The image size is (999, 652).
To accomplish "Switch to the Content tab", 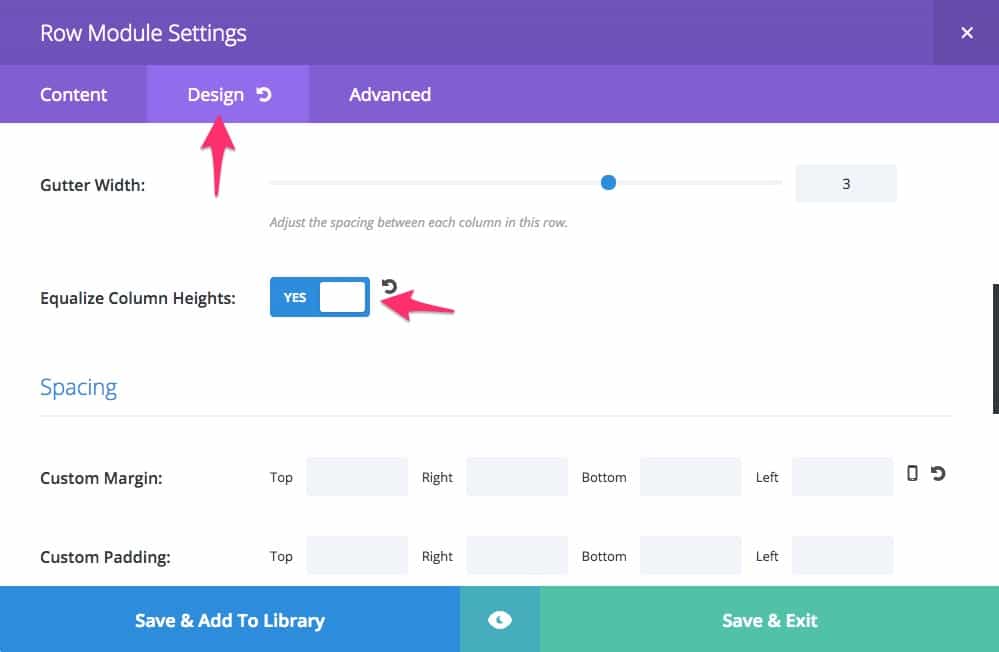I will point(74,95).
